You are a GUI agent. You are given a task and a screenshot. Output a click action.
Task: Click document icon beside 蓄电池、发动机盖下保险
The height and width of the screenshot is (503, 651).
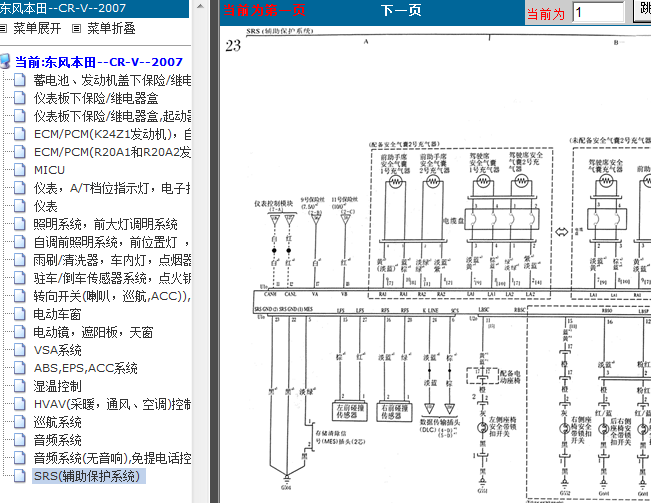[20, 80]
